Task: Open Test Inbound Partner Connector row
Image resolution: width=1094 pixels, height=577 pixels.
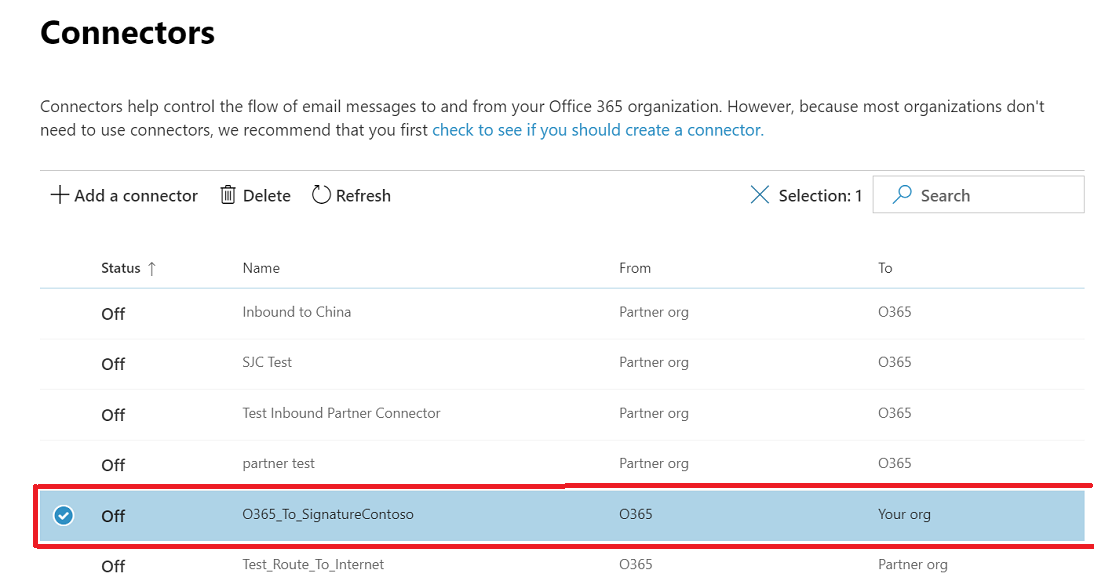Action: click(341, 413)
